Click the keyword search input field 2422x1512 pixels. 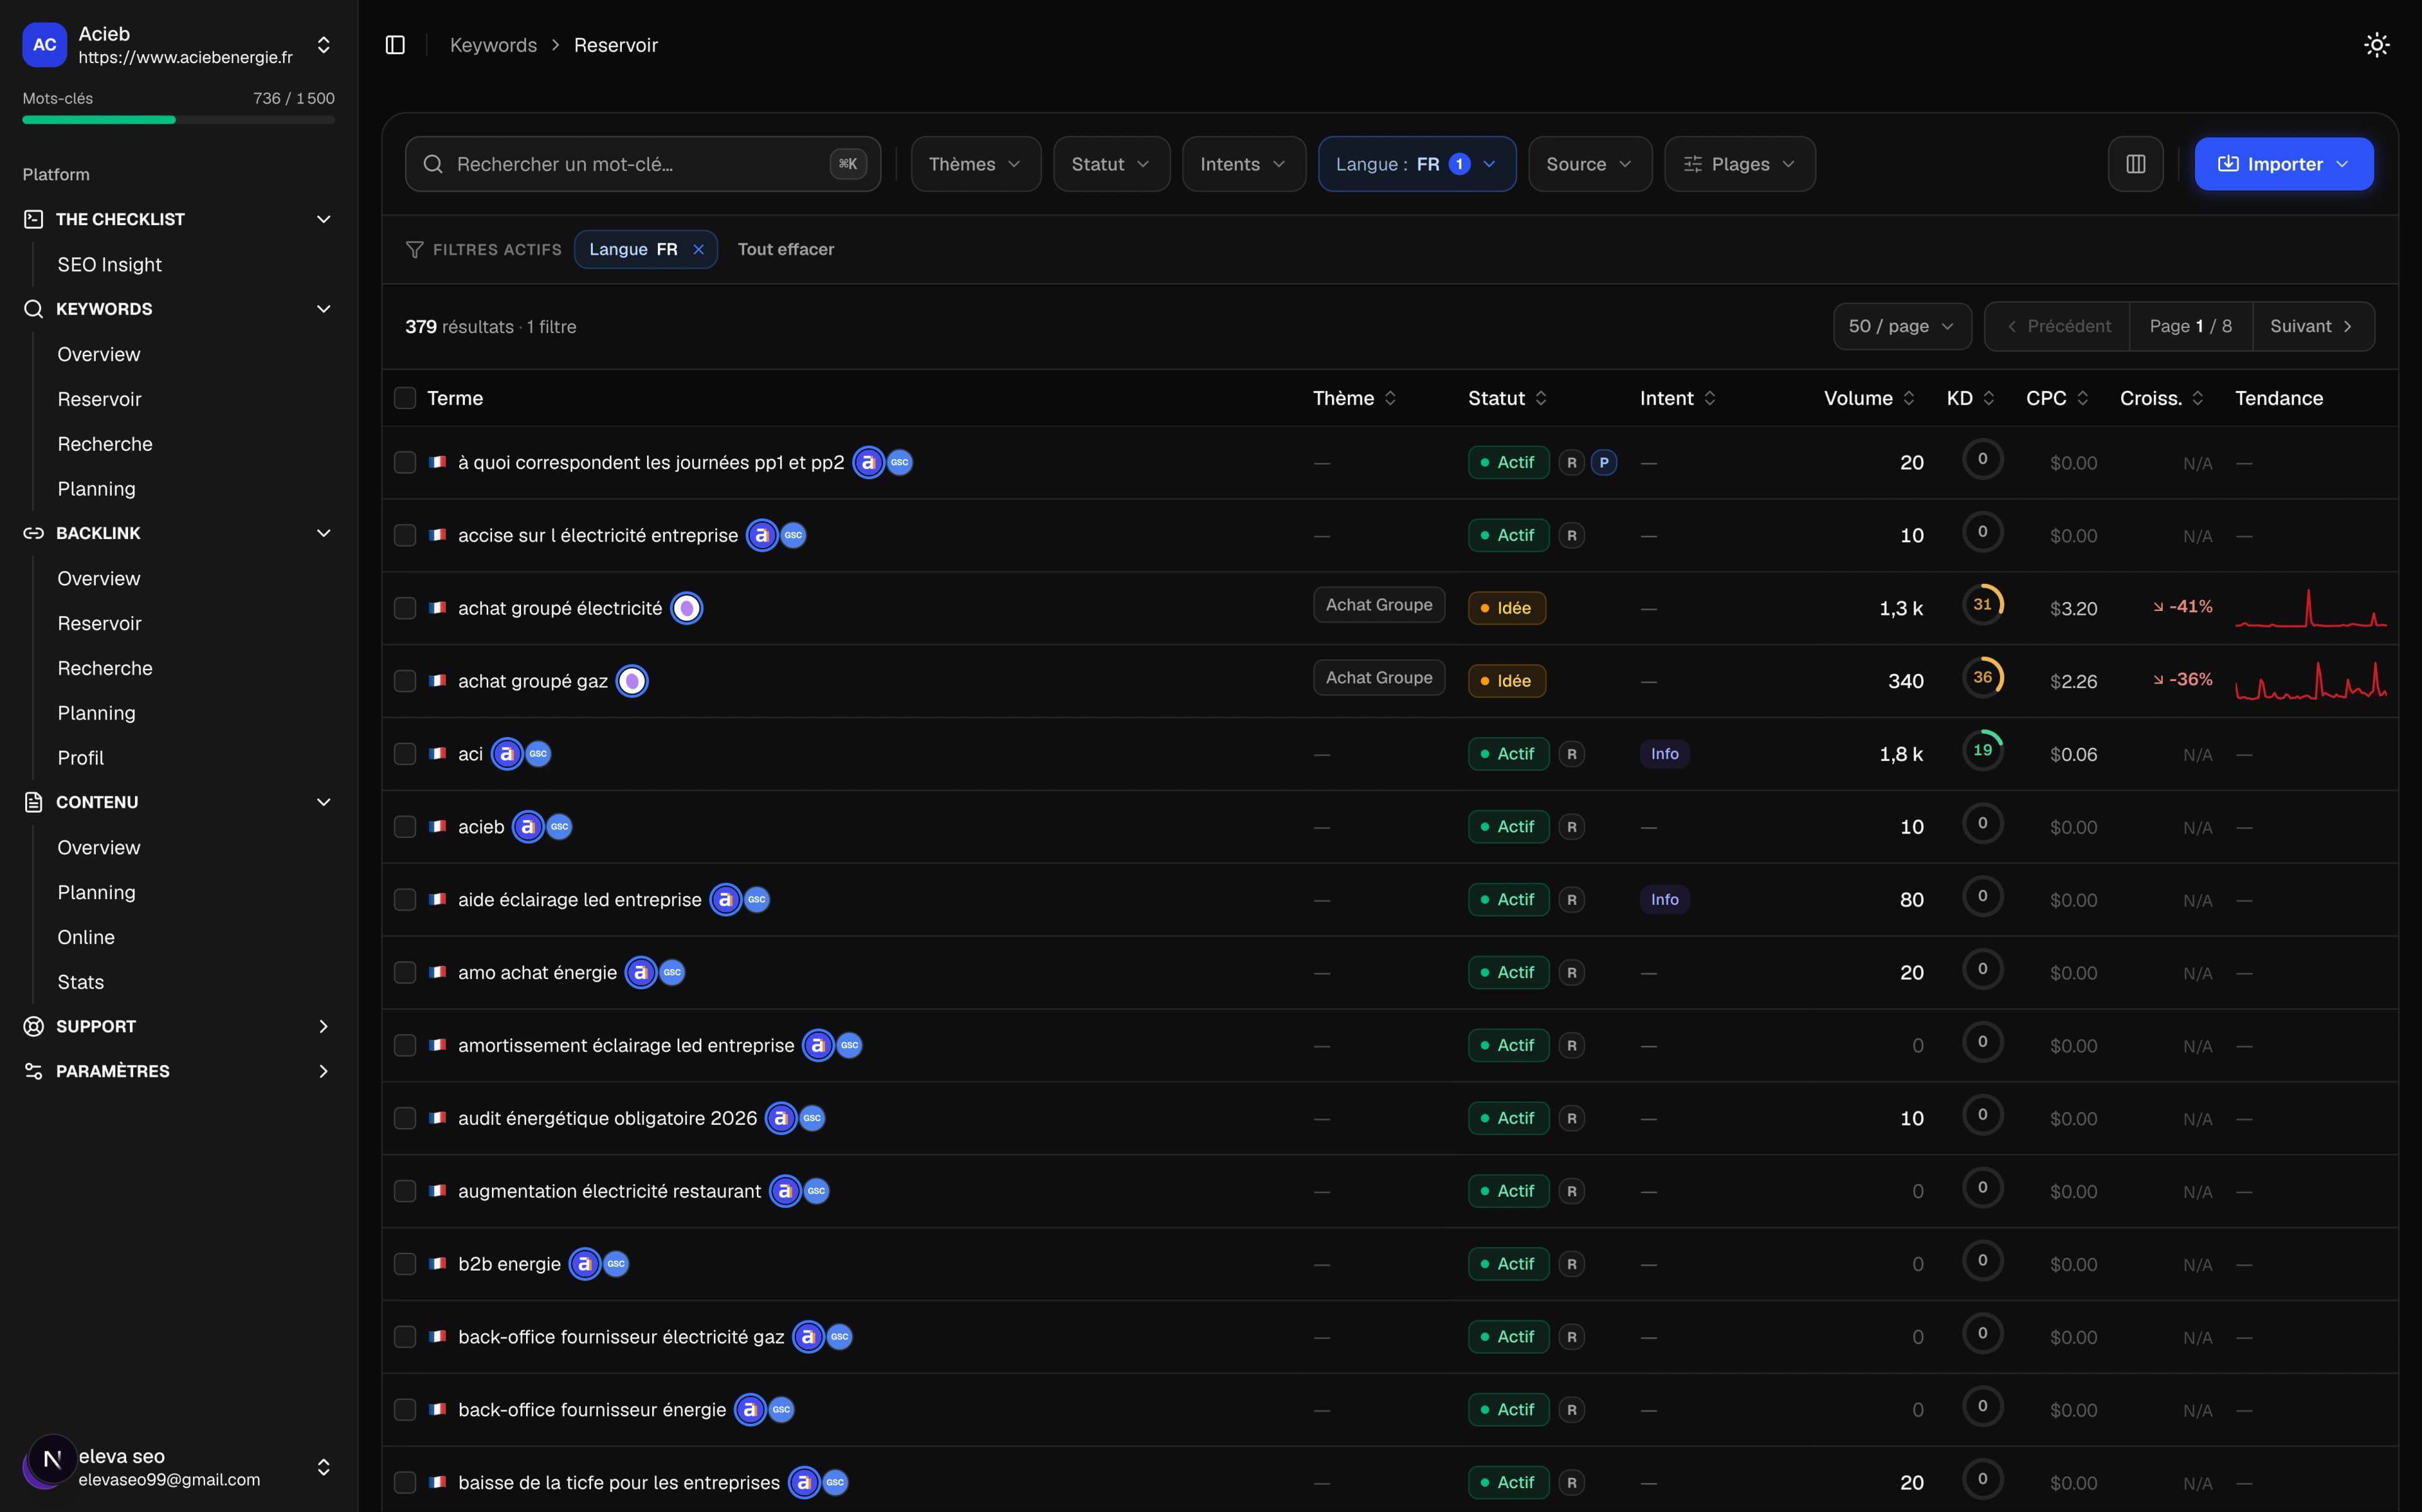click(642, 164)
